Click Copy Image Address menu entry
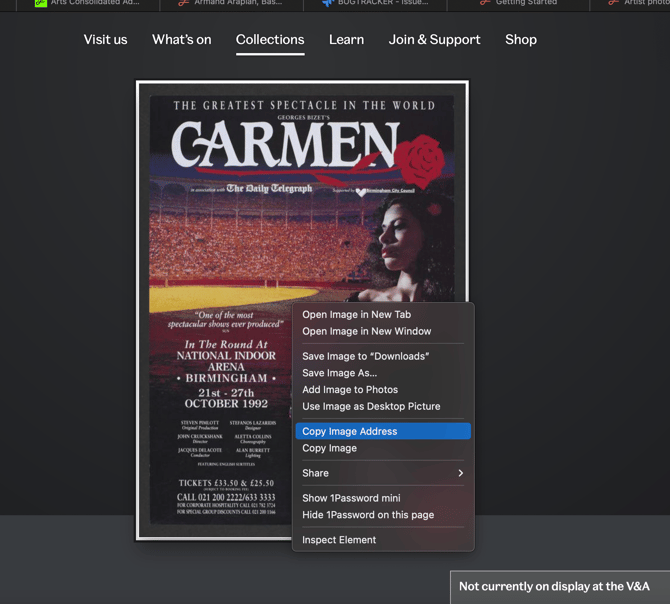 pos(383,431)
